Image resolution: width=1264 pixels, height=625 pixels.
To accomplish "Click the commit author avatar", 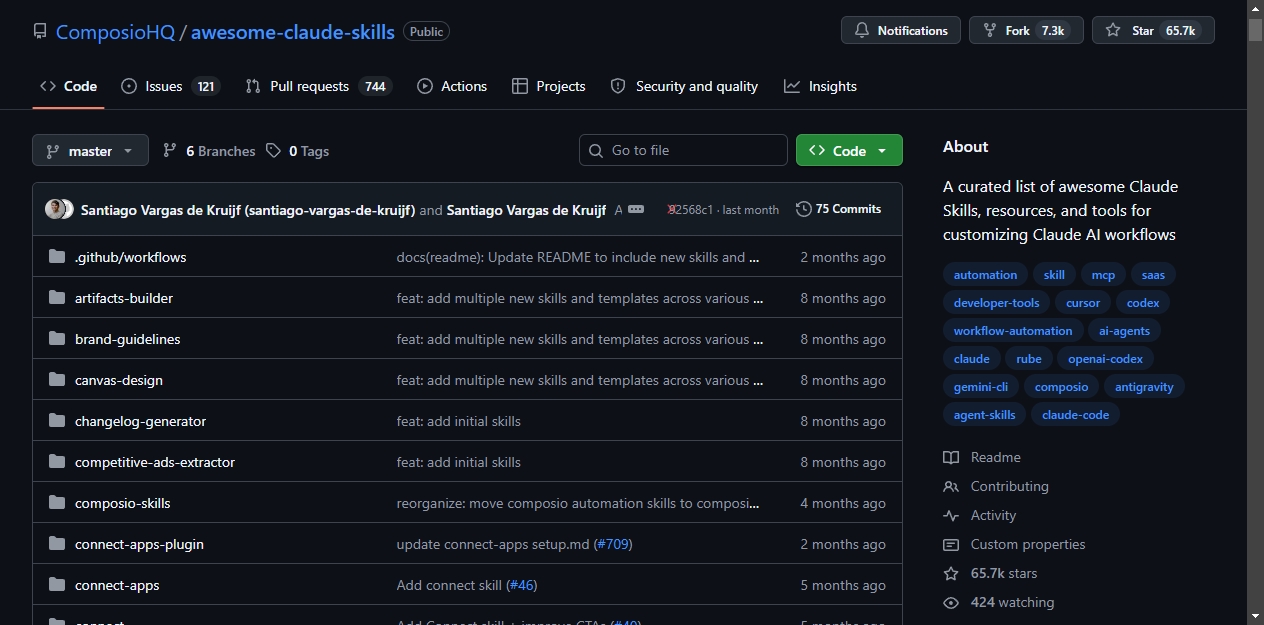I will pos(57,209).
